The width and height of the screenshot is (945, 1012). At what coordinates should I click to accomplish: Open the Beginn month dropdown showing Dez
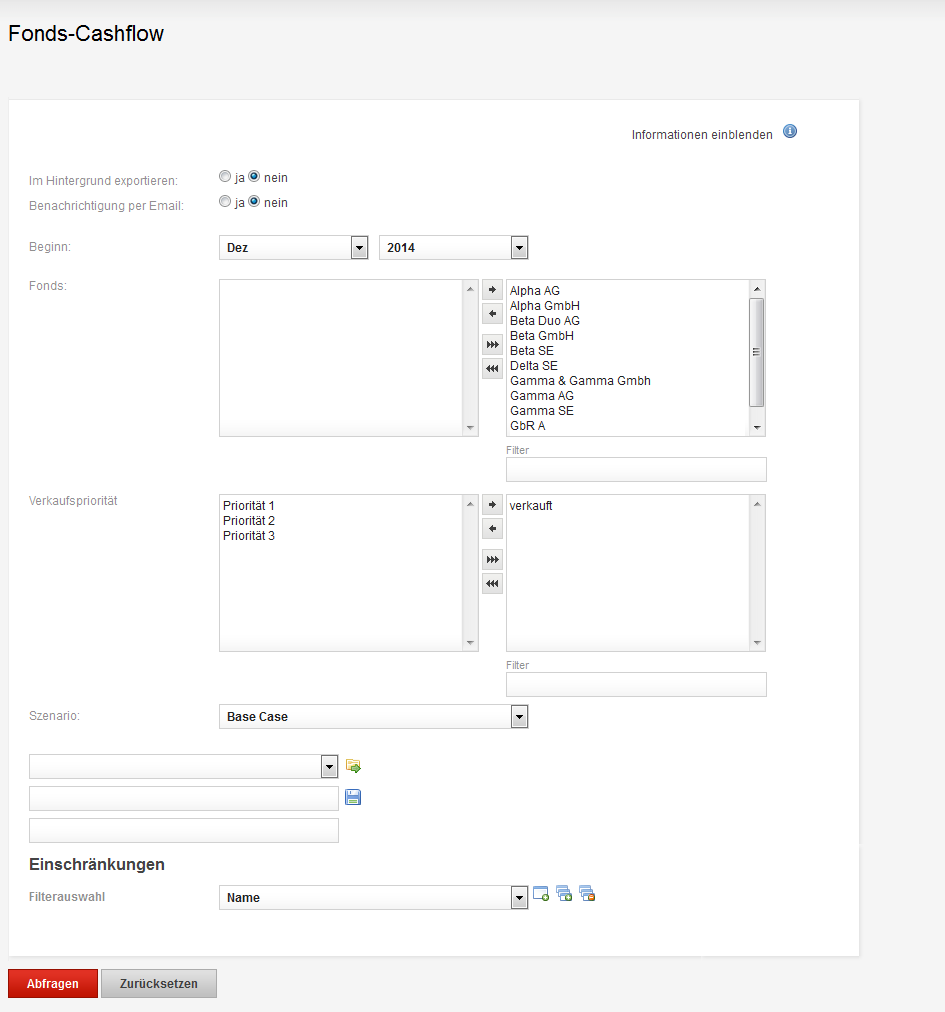(294, 248)
